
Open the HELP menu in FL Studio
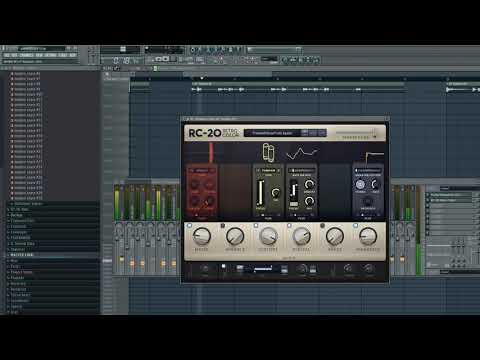click(x=73, y=55)
